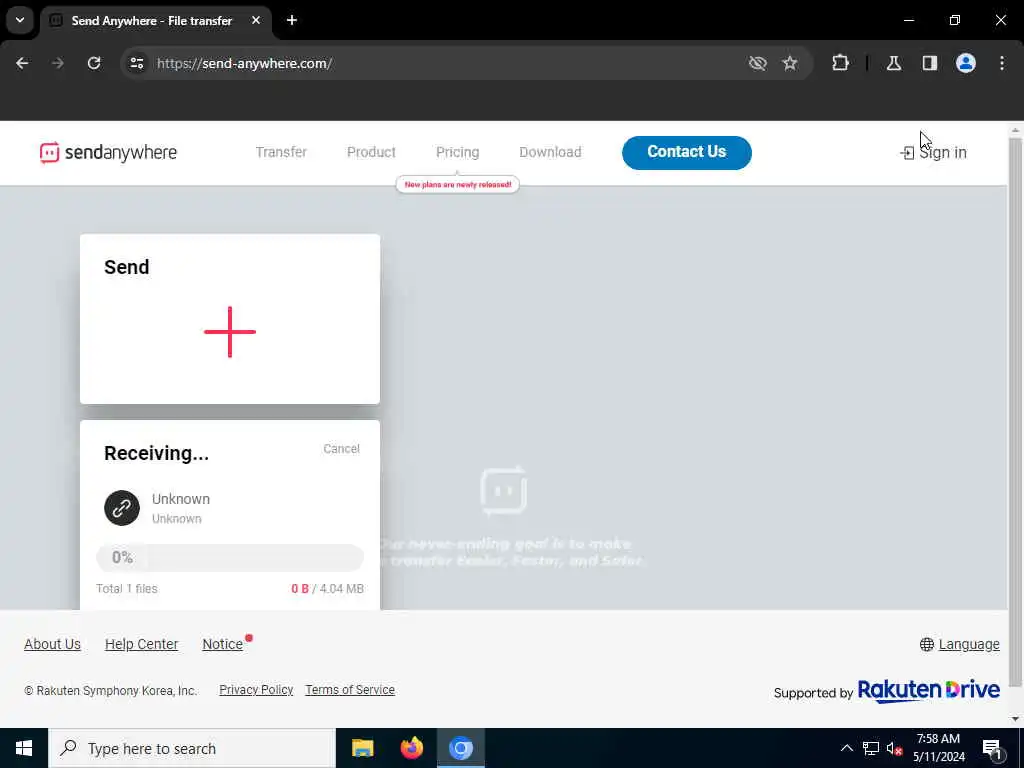The image size is (1024, 768).
Task: Click the 'Total 1 files' text
Action: pos(127,589)
